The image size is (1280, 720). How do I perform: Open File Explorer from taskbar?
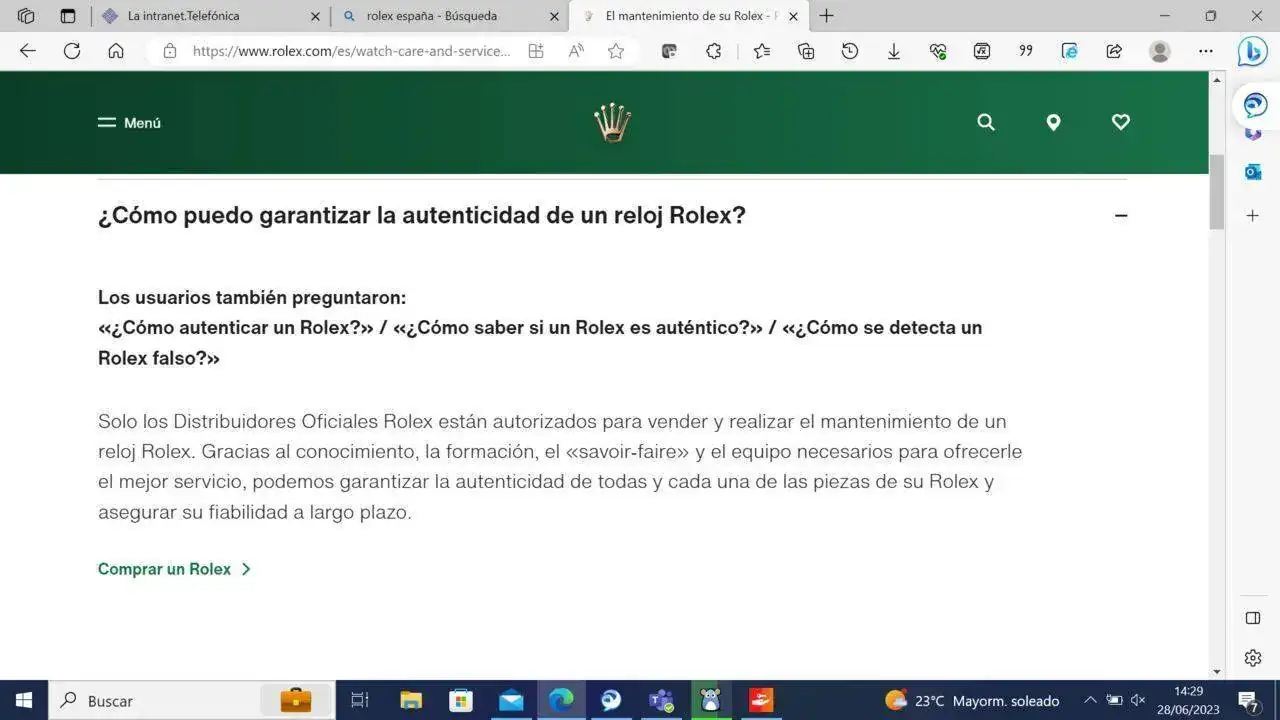point(410,700)
